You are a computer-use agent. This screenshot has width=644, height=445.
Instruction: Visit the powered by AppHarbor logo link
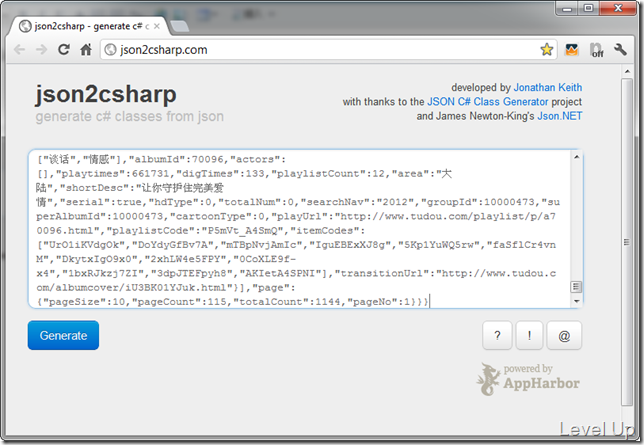[529, 379]
